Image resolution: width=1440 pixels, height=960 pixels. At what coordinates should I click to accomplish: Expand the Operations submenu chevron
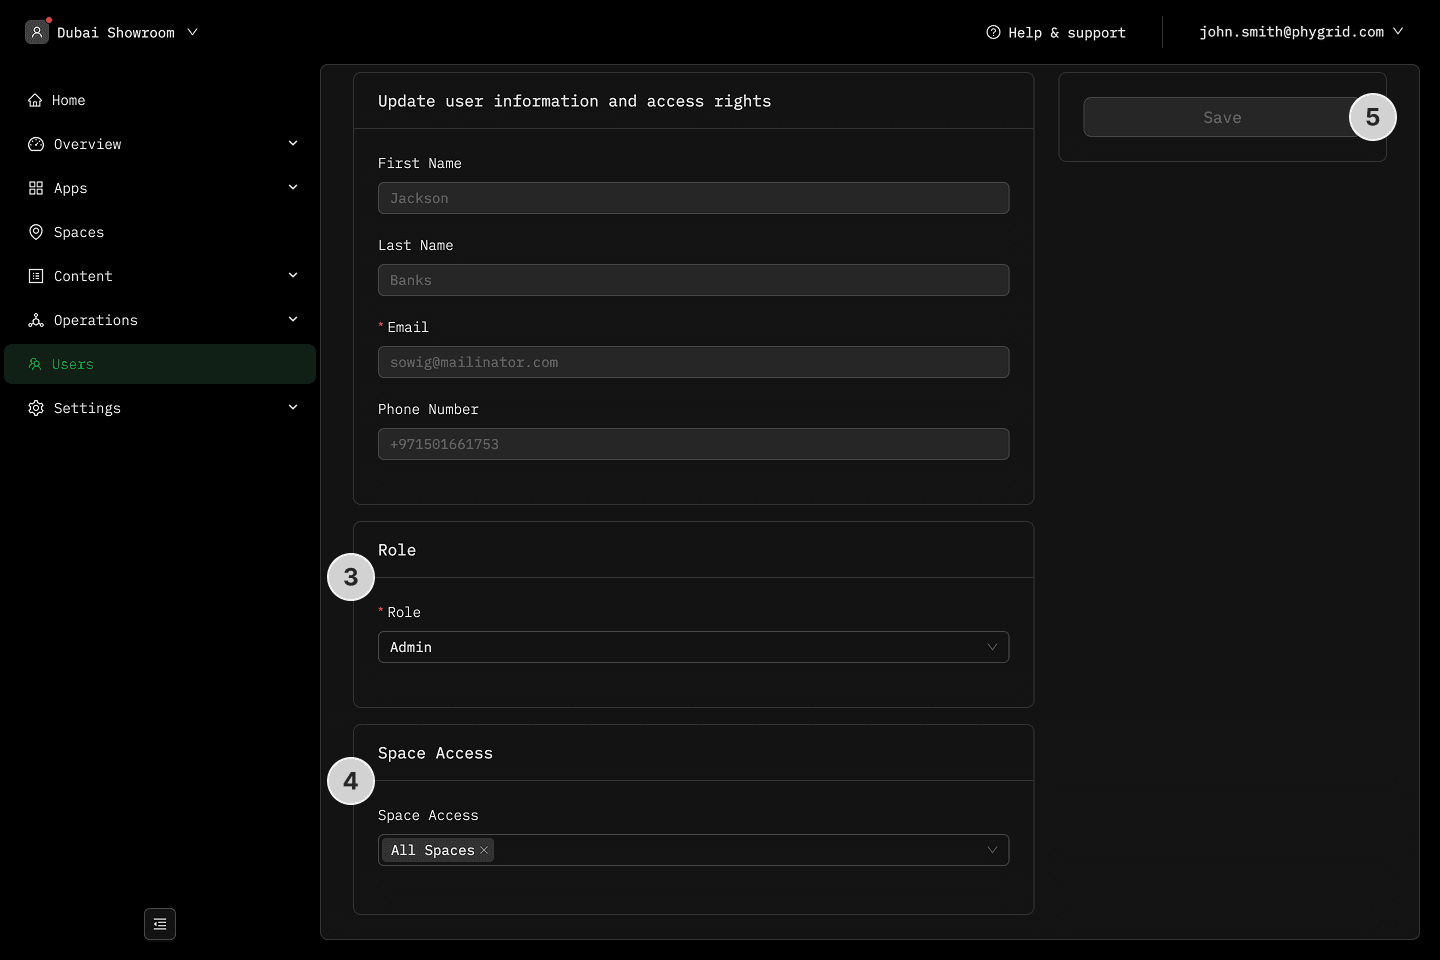(x=293, y=320)
